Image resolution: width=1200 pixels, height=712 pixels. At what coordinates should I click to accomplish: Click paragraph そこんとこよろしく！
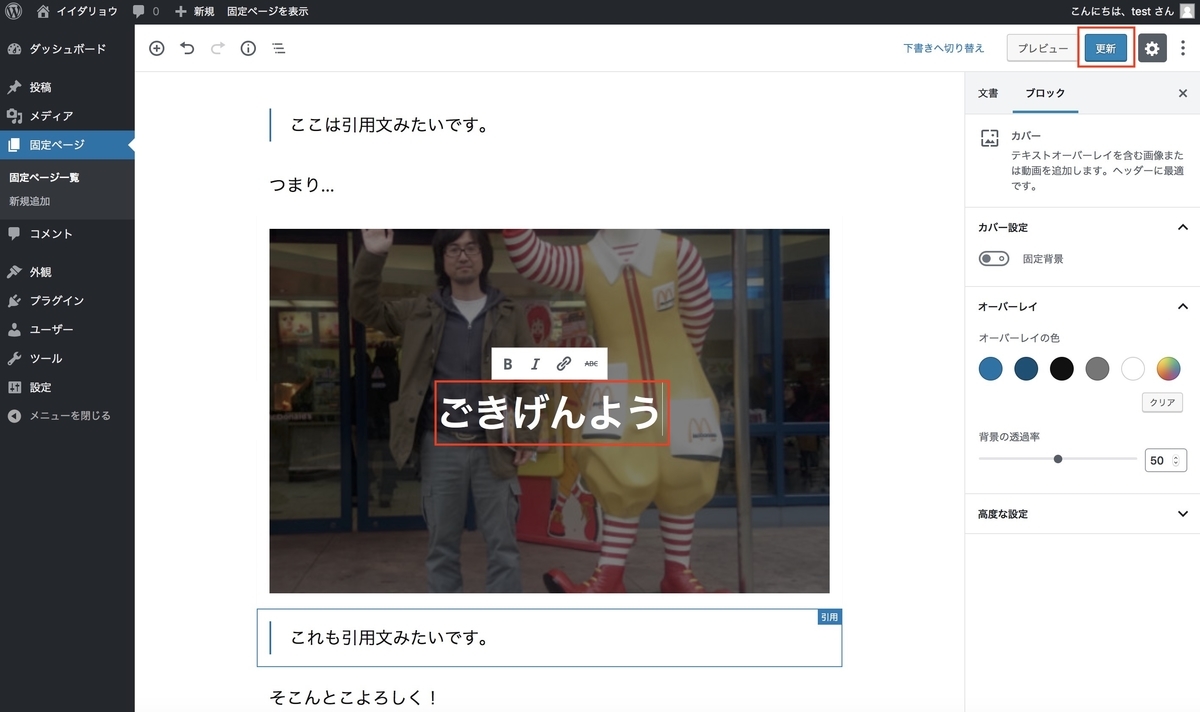click(x=355, y=697)
